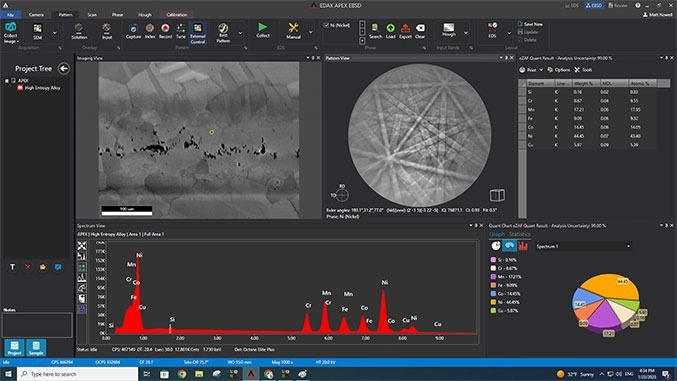Screen dimensions: 677x381
Task: Click the top spectrum toolbar expand icon
Action: 82,245
